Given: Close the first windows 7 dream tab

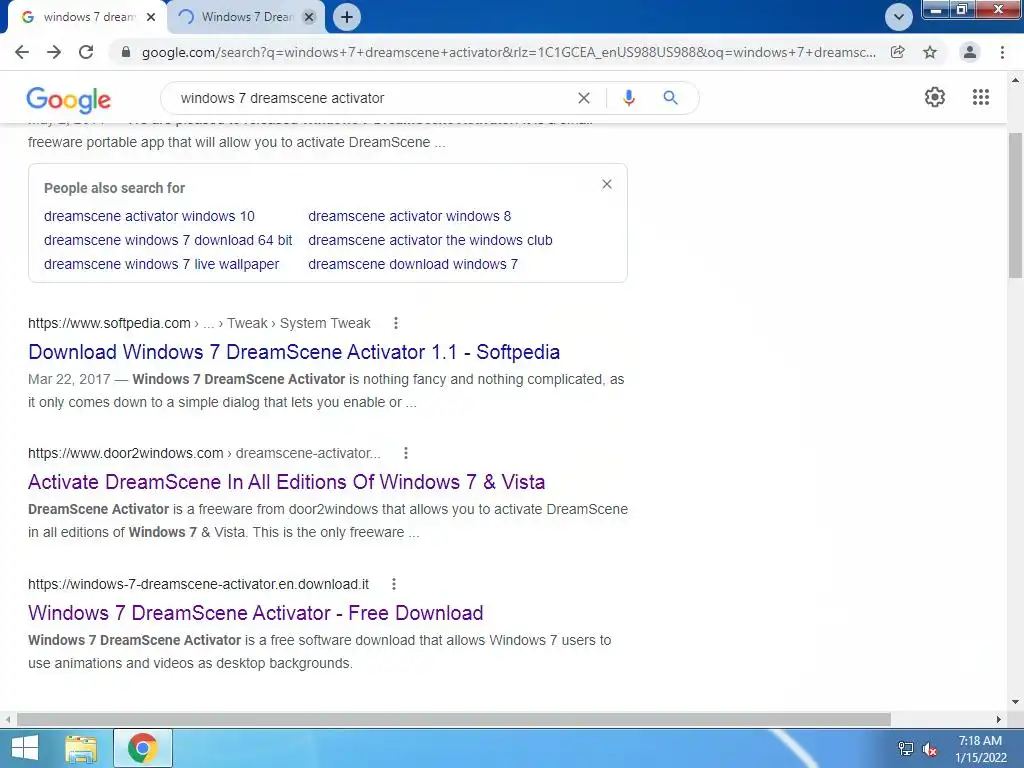Looking at the screenshot, I should click(x=151, y=17).
